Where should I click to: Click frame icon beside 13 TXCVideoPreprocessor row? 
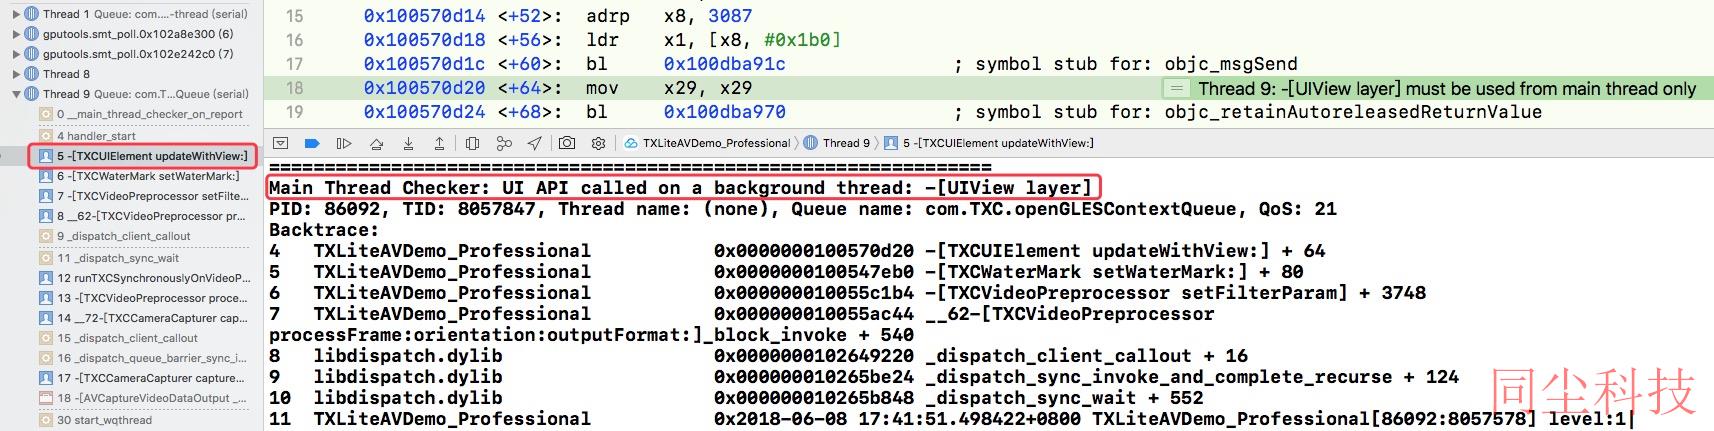tap(46, 298)
